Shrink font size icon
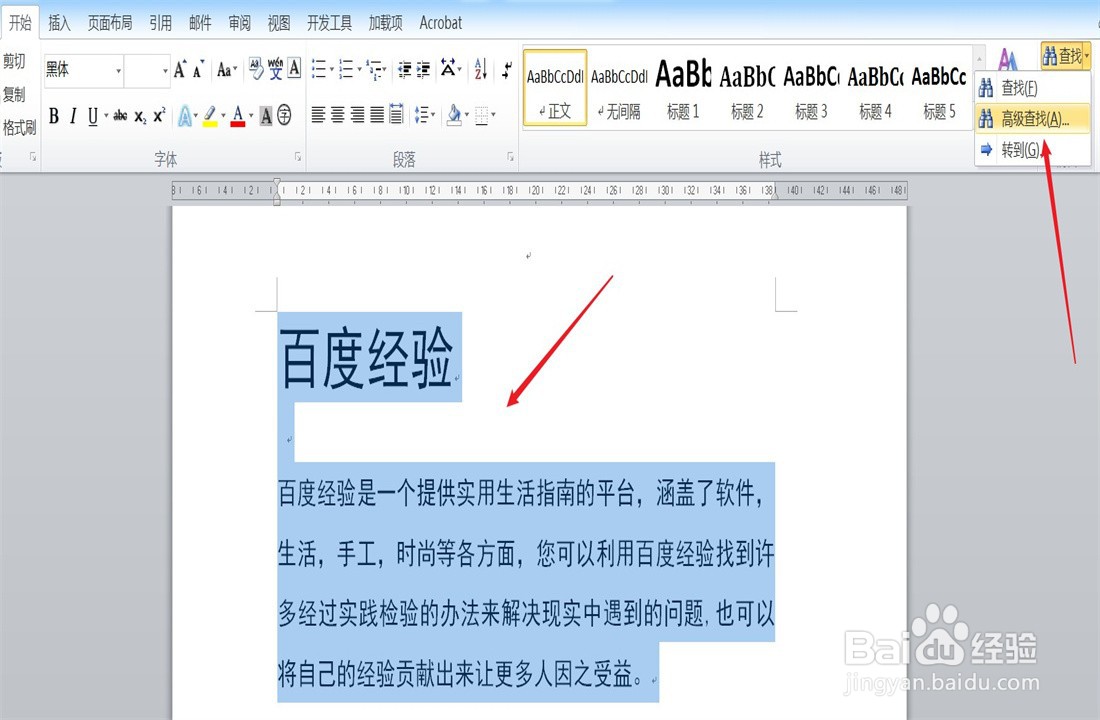Screen dimensions: 1100x720 click(199, 69)
